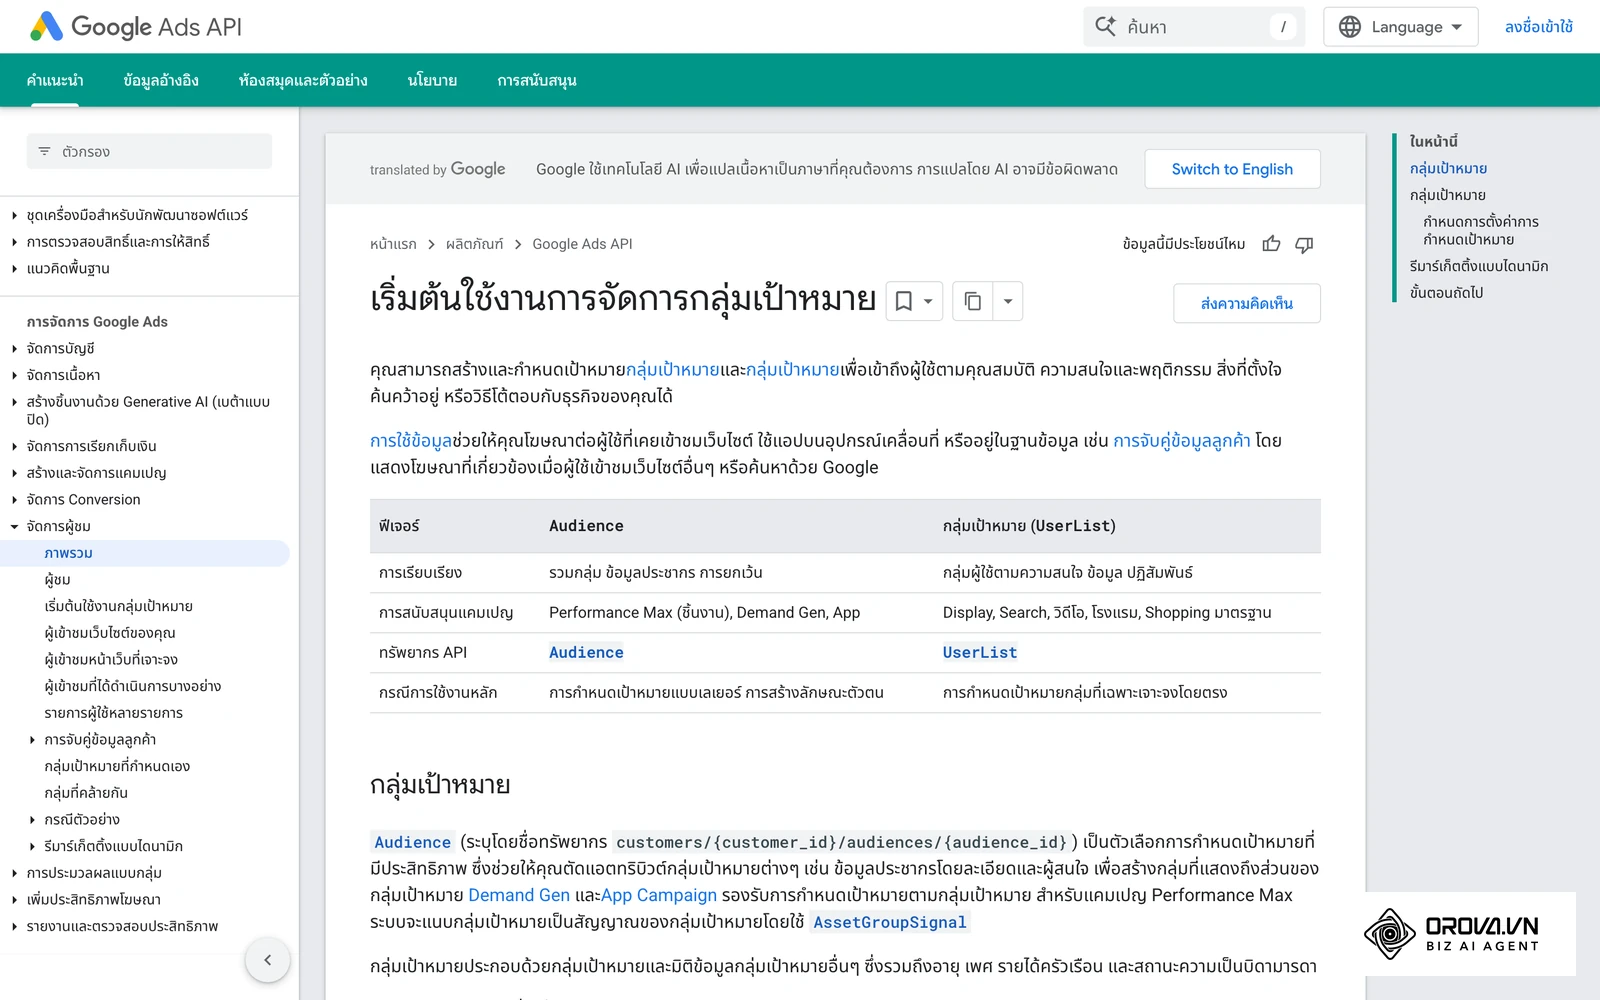Collapse จัดการผู้ชม section
This screenshot has width=1600, height=1000.
14,526
